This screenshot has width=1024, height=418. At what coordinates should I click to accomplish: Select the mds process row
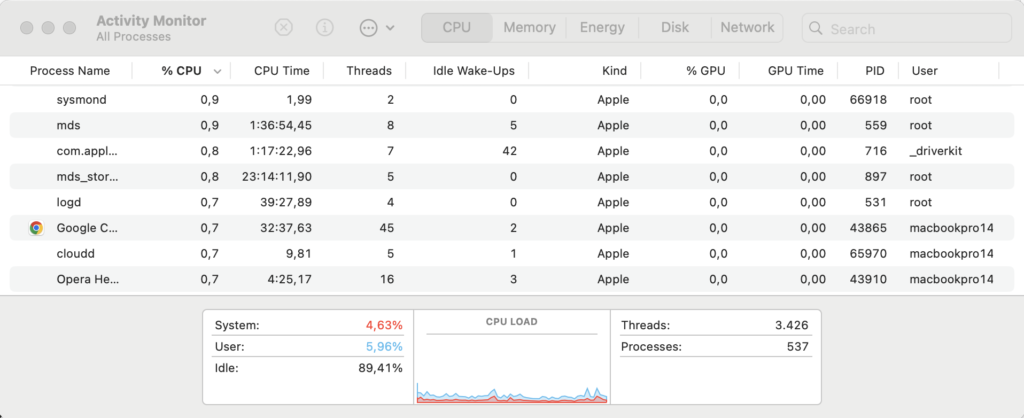(x=512, y=125)
